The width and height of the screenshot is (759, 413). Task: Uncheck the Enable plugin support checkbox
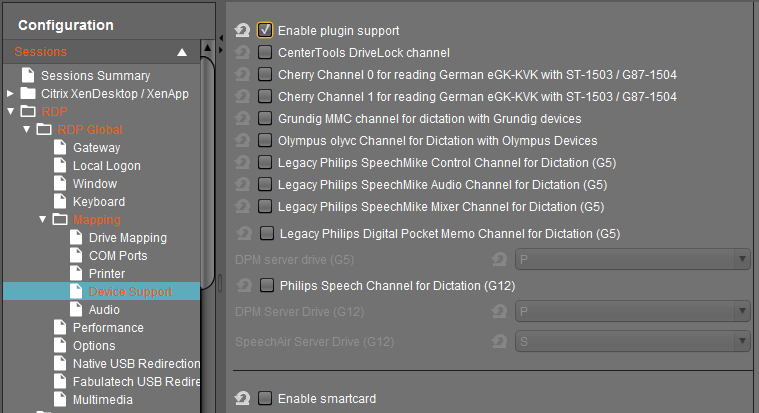click(265, 31)
